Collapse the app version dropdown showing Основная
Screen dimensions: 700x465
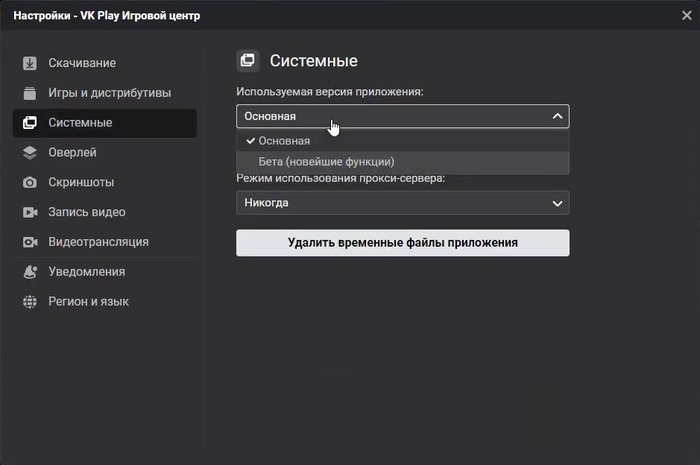pos(403,116)
